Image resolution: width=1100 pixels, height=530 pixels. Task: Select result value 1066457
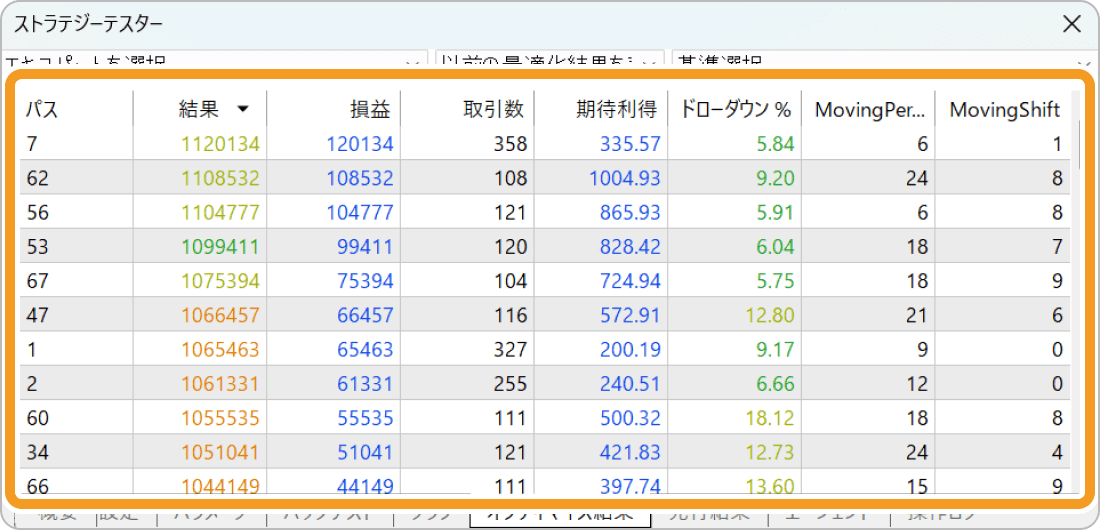point(221,314)
